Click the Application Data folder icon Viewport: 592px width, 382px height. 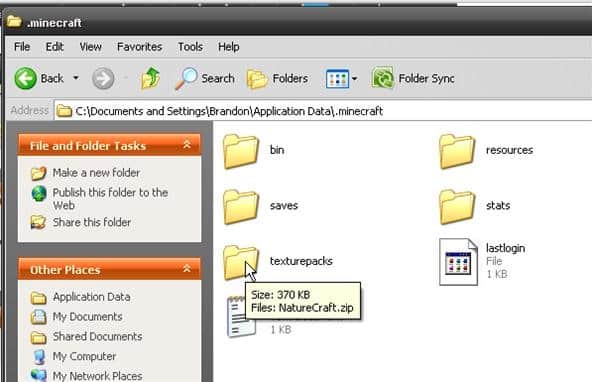click(39, 297)
